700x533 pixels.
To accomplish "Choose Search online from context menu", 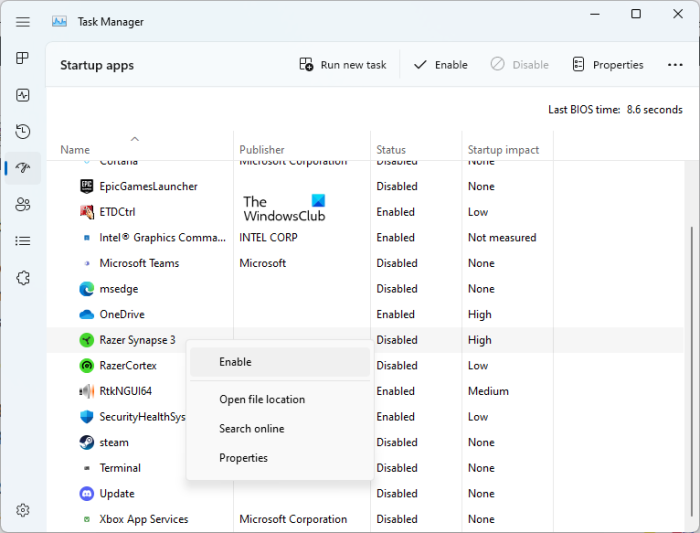I will (x=251, y=429).
